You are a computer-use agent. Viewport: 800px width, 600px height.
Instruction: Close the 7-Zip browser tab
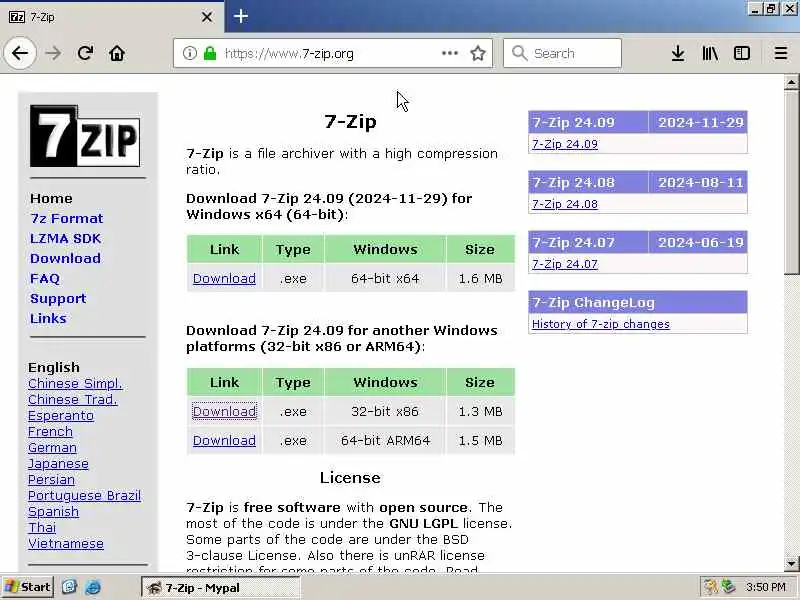point(207,17)
